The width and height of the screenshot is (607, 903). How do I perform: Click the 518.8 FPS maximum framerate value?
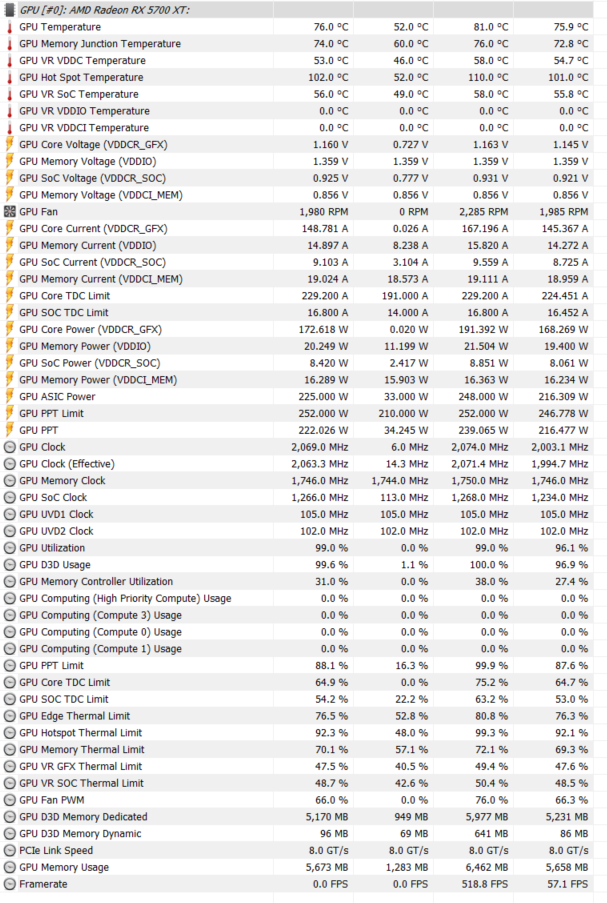[484, 884]
